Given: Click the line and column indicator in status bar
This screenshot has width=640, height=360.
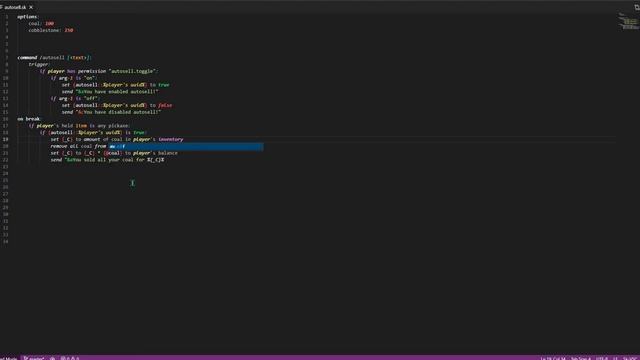Looking at the screenshot, I should coord(553,358).
